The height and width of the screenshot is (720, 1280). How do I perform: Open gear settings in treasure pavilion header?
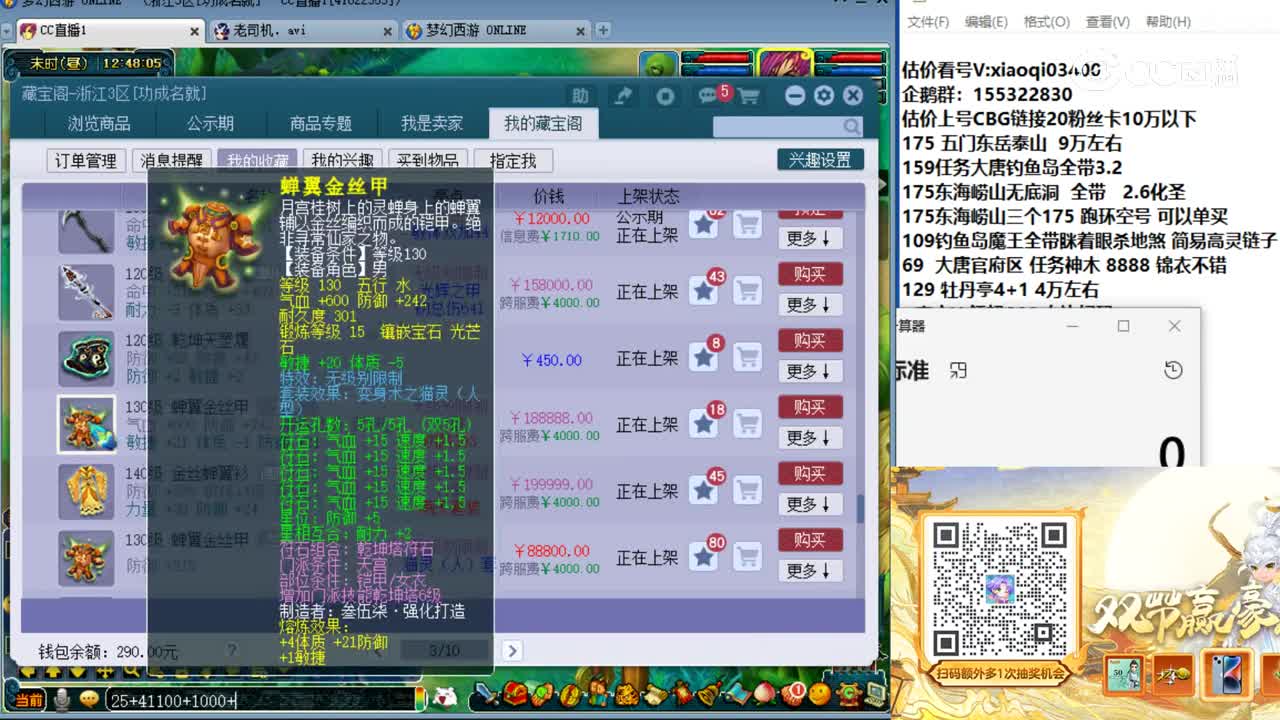[824, 96]
